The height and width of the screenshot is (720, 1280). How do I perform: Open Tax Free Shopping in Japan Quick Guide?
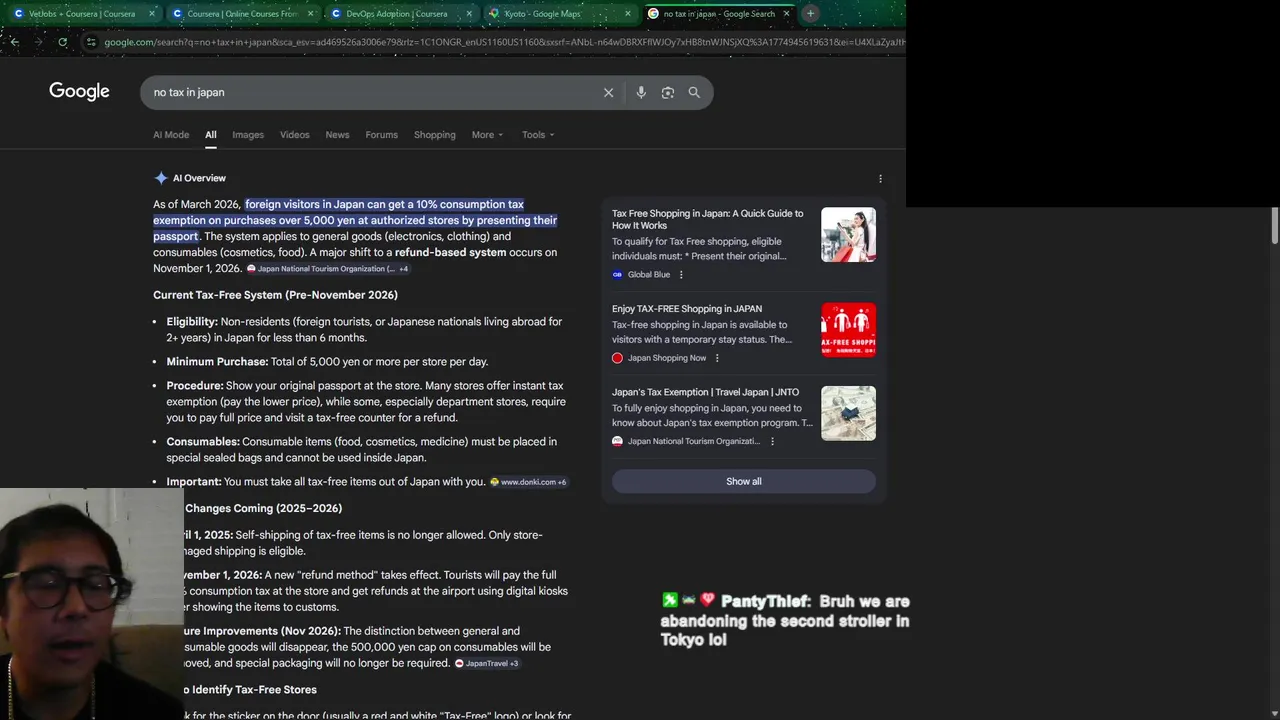[708, 219]
